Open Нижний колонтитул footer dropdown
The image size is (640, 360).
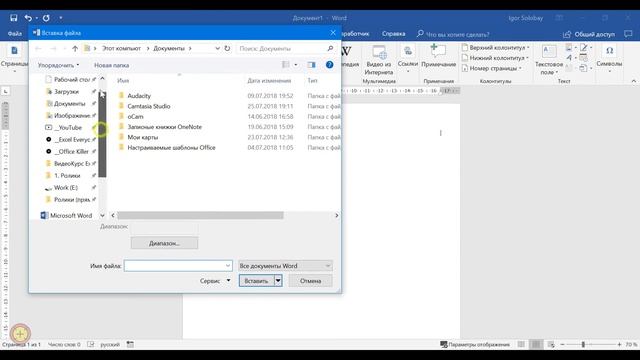(x=495, y=58)
